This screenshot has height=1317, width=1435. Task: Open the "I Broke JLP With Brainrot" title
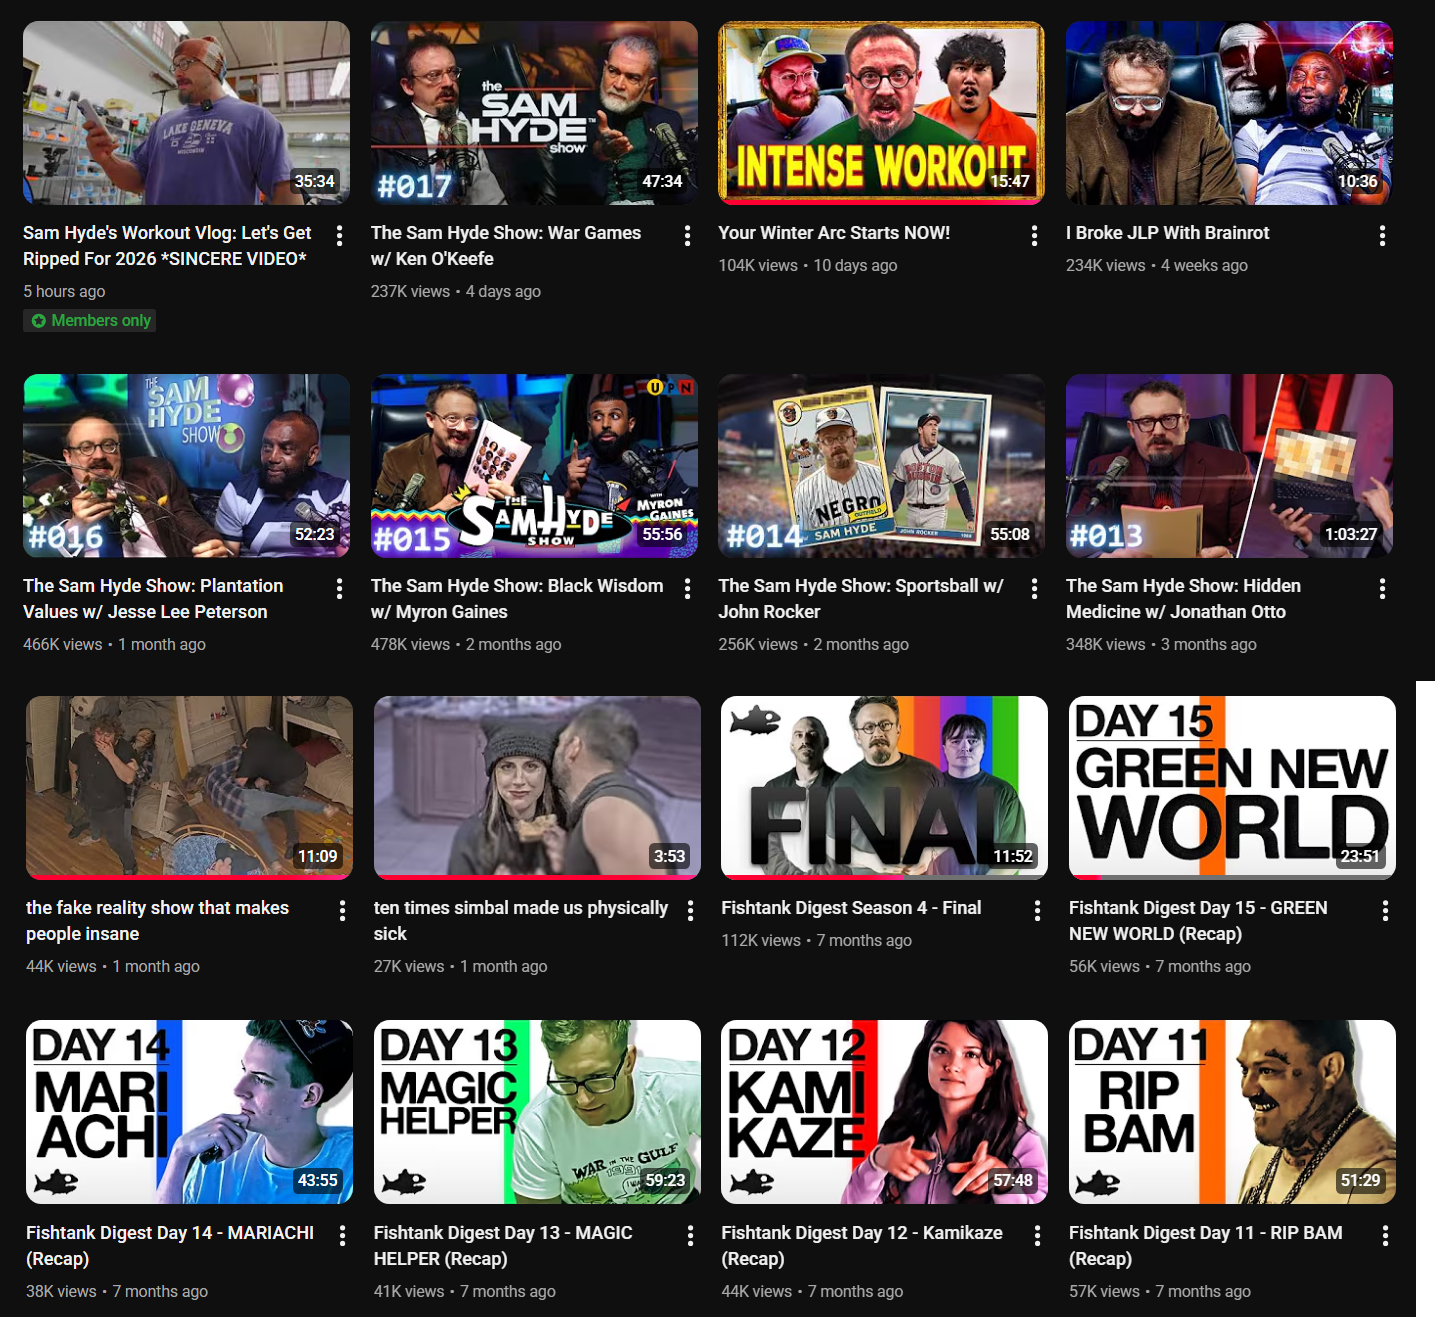(x=1167, y=233)
